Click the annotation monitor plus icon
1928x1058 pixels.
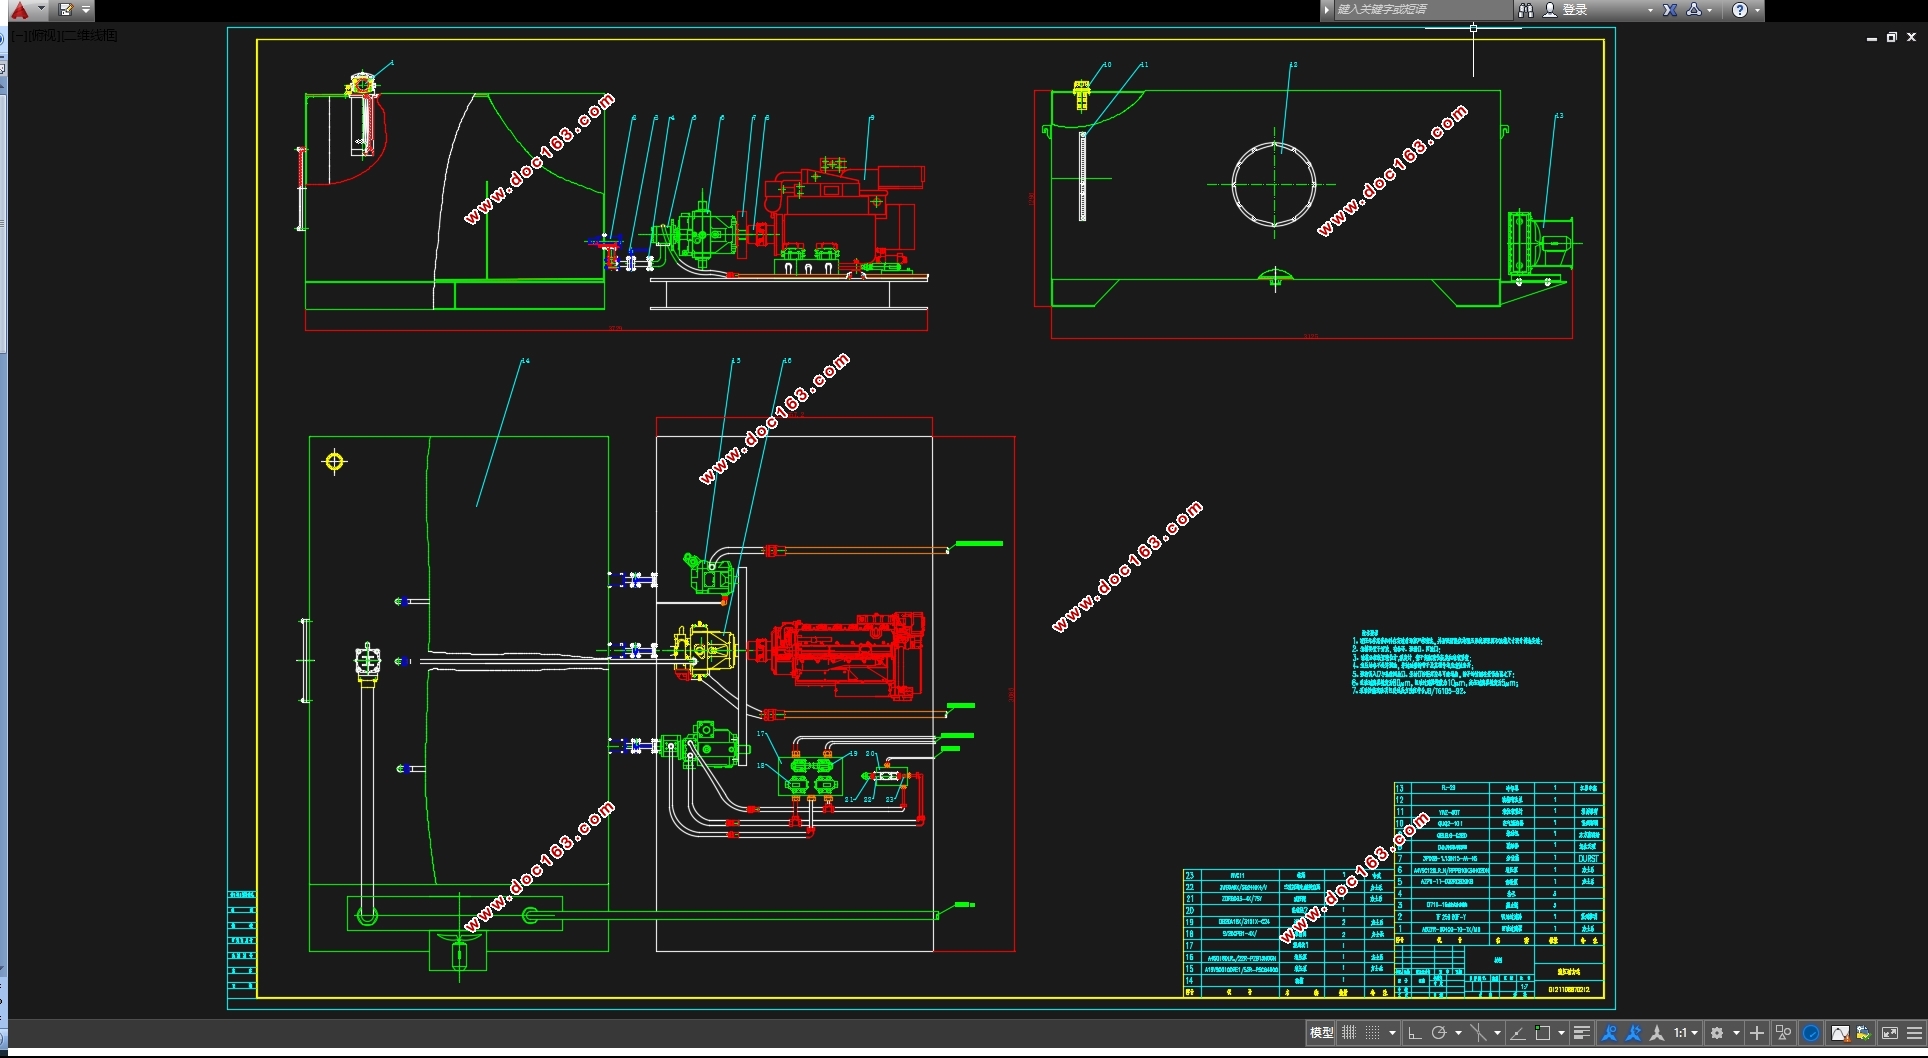pyautogui.click(x=1757, y=1033)
